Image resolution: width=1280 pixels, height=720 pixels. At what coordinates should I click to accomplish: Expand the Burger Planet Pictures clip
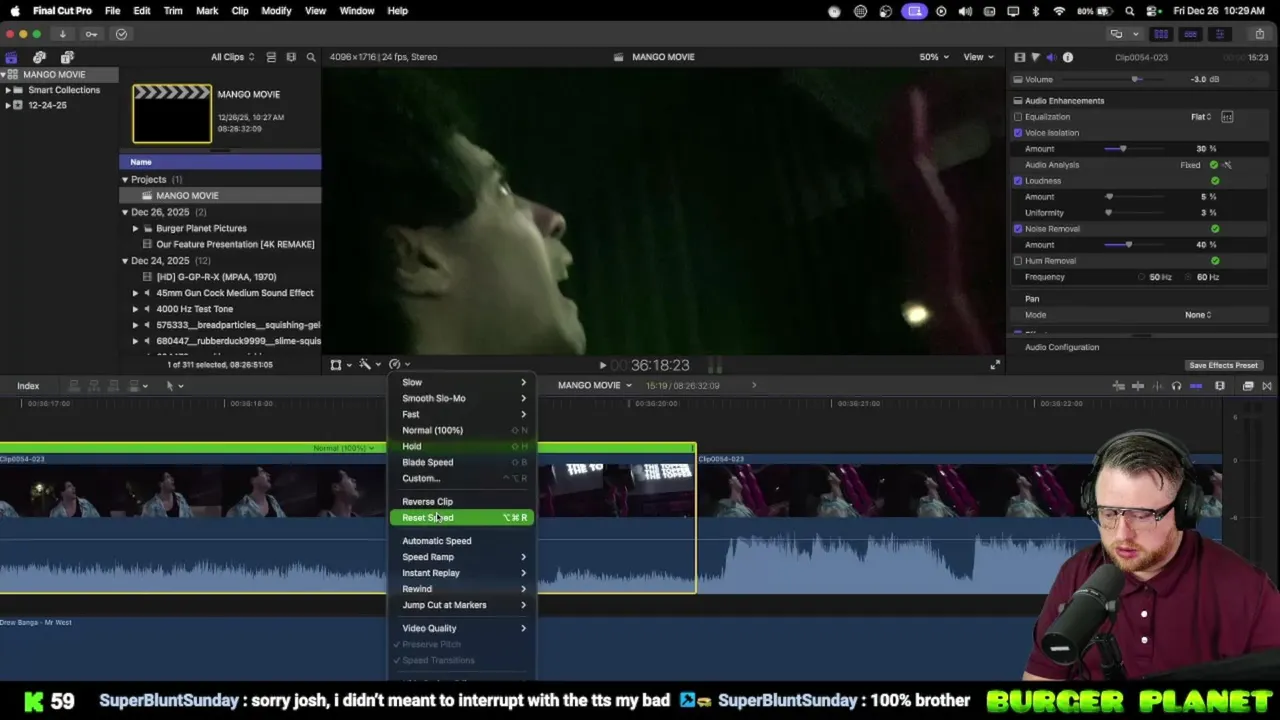(135, 228)
